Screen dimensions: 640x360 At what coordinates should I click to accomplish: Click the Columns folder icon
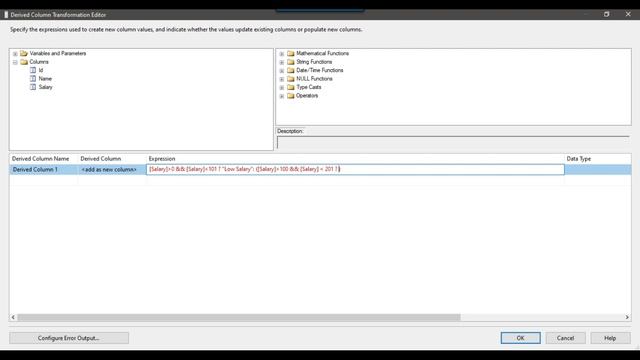coord(24,62)
